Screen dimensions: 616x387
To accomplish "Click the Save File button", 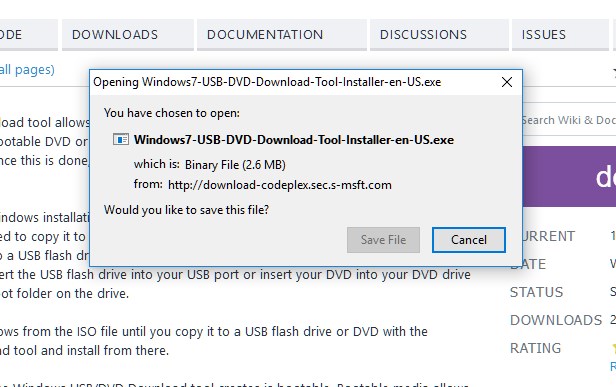I will tap(383, 240).
